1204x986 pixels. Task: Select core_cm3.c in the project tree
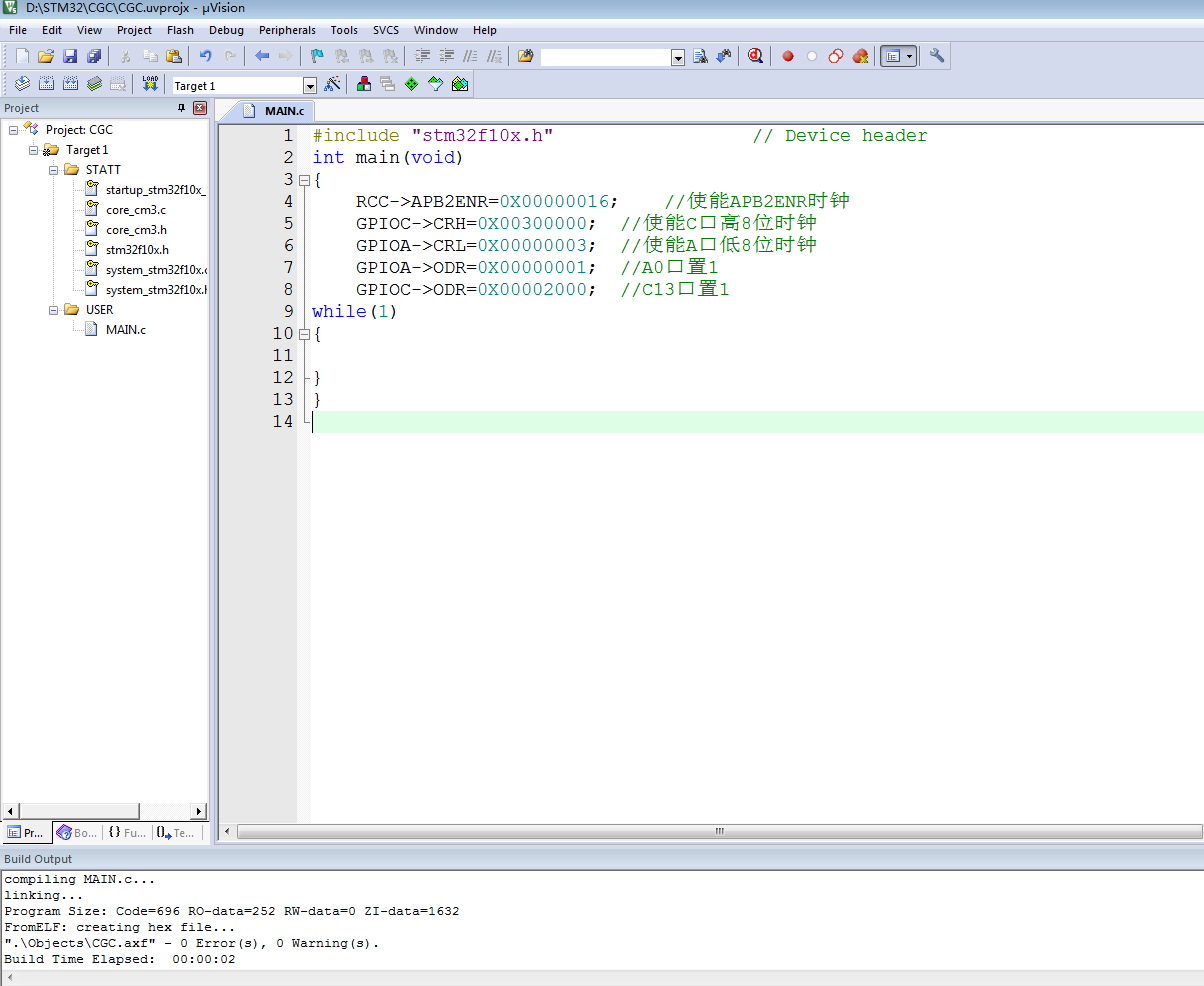pyautogui.click(x=136, y=209)
